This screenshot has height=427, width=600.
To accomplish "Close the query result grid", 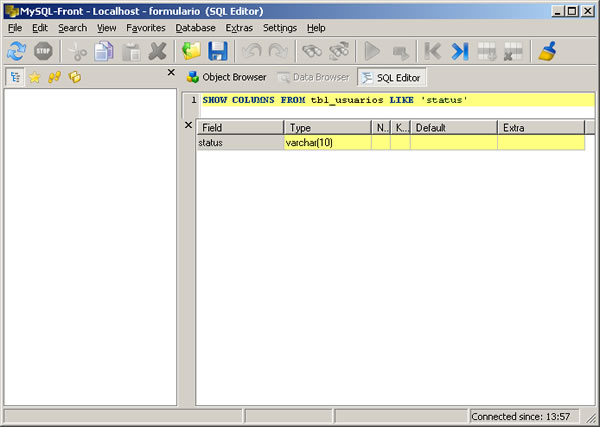I will tap(188, 125).
